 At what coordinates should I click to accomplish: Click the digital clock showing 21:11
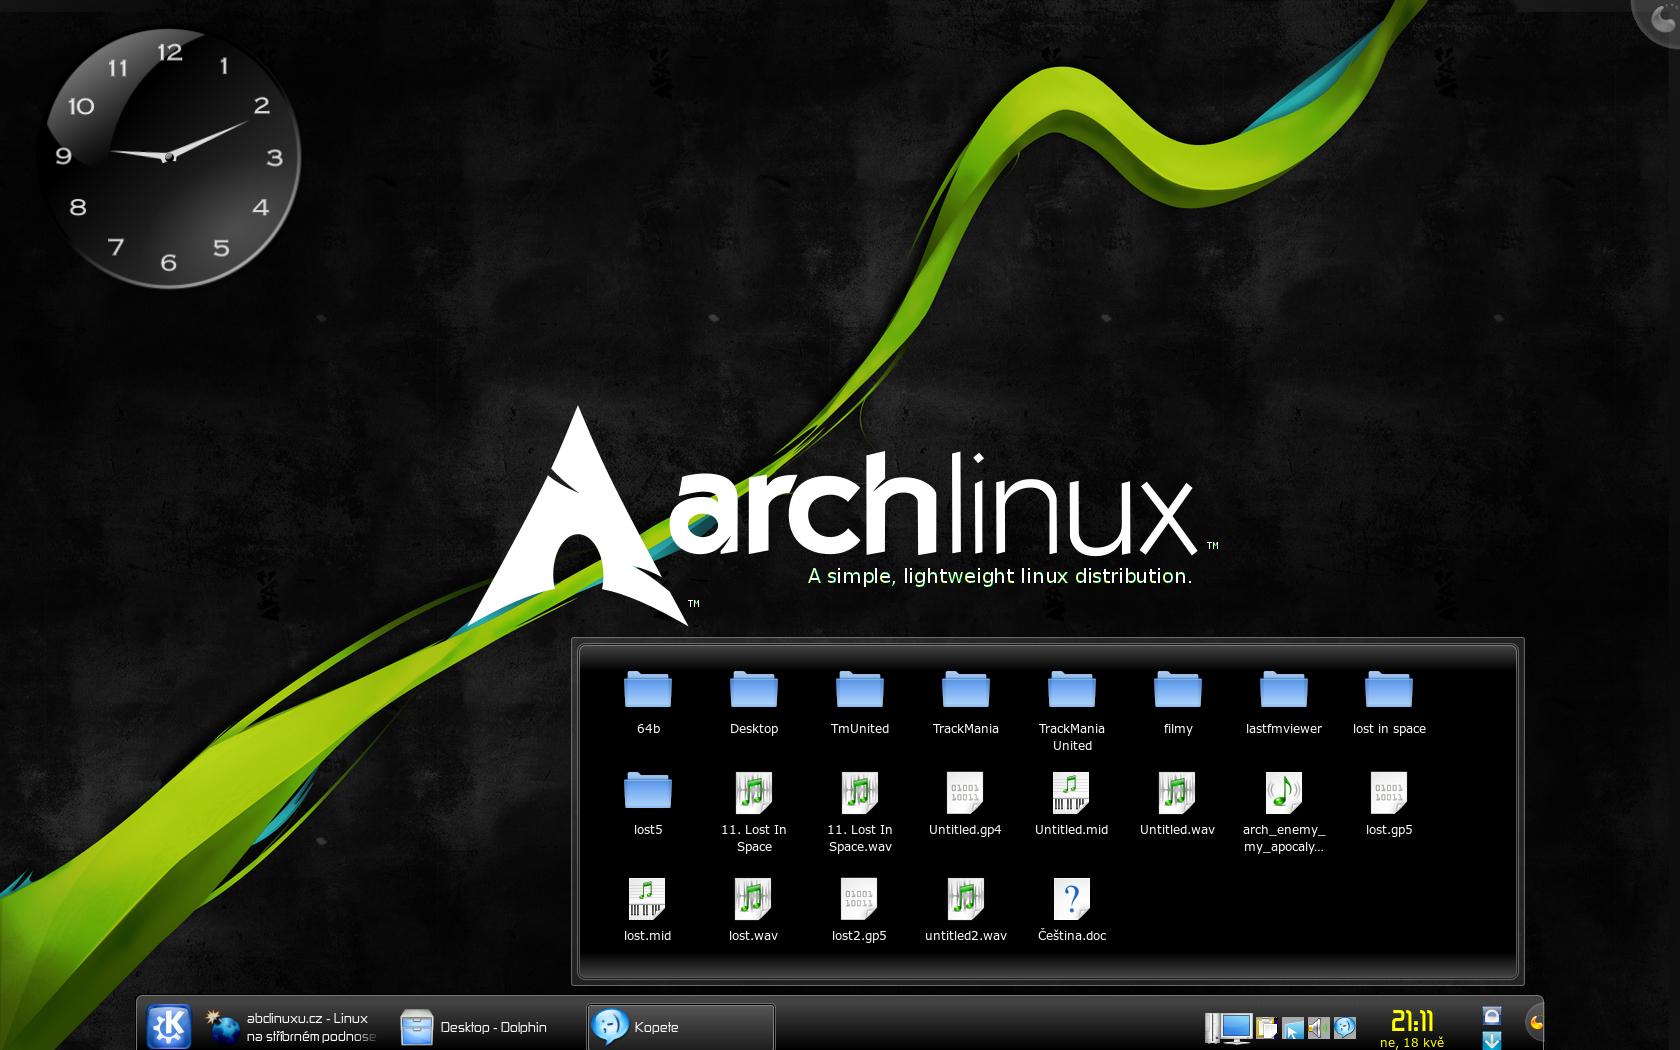click(x=1412, y=1021)
